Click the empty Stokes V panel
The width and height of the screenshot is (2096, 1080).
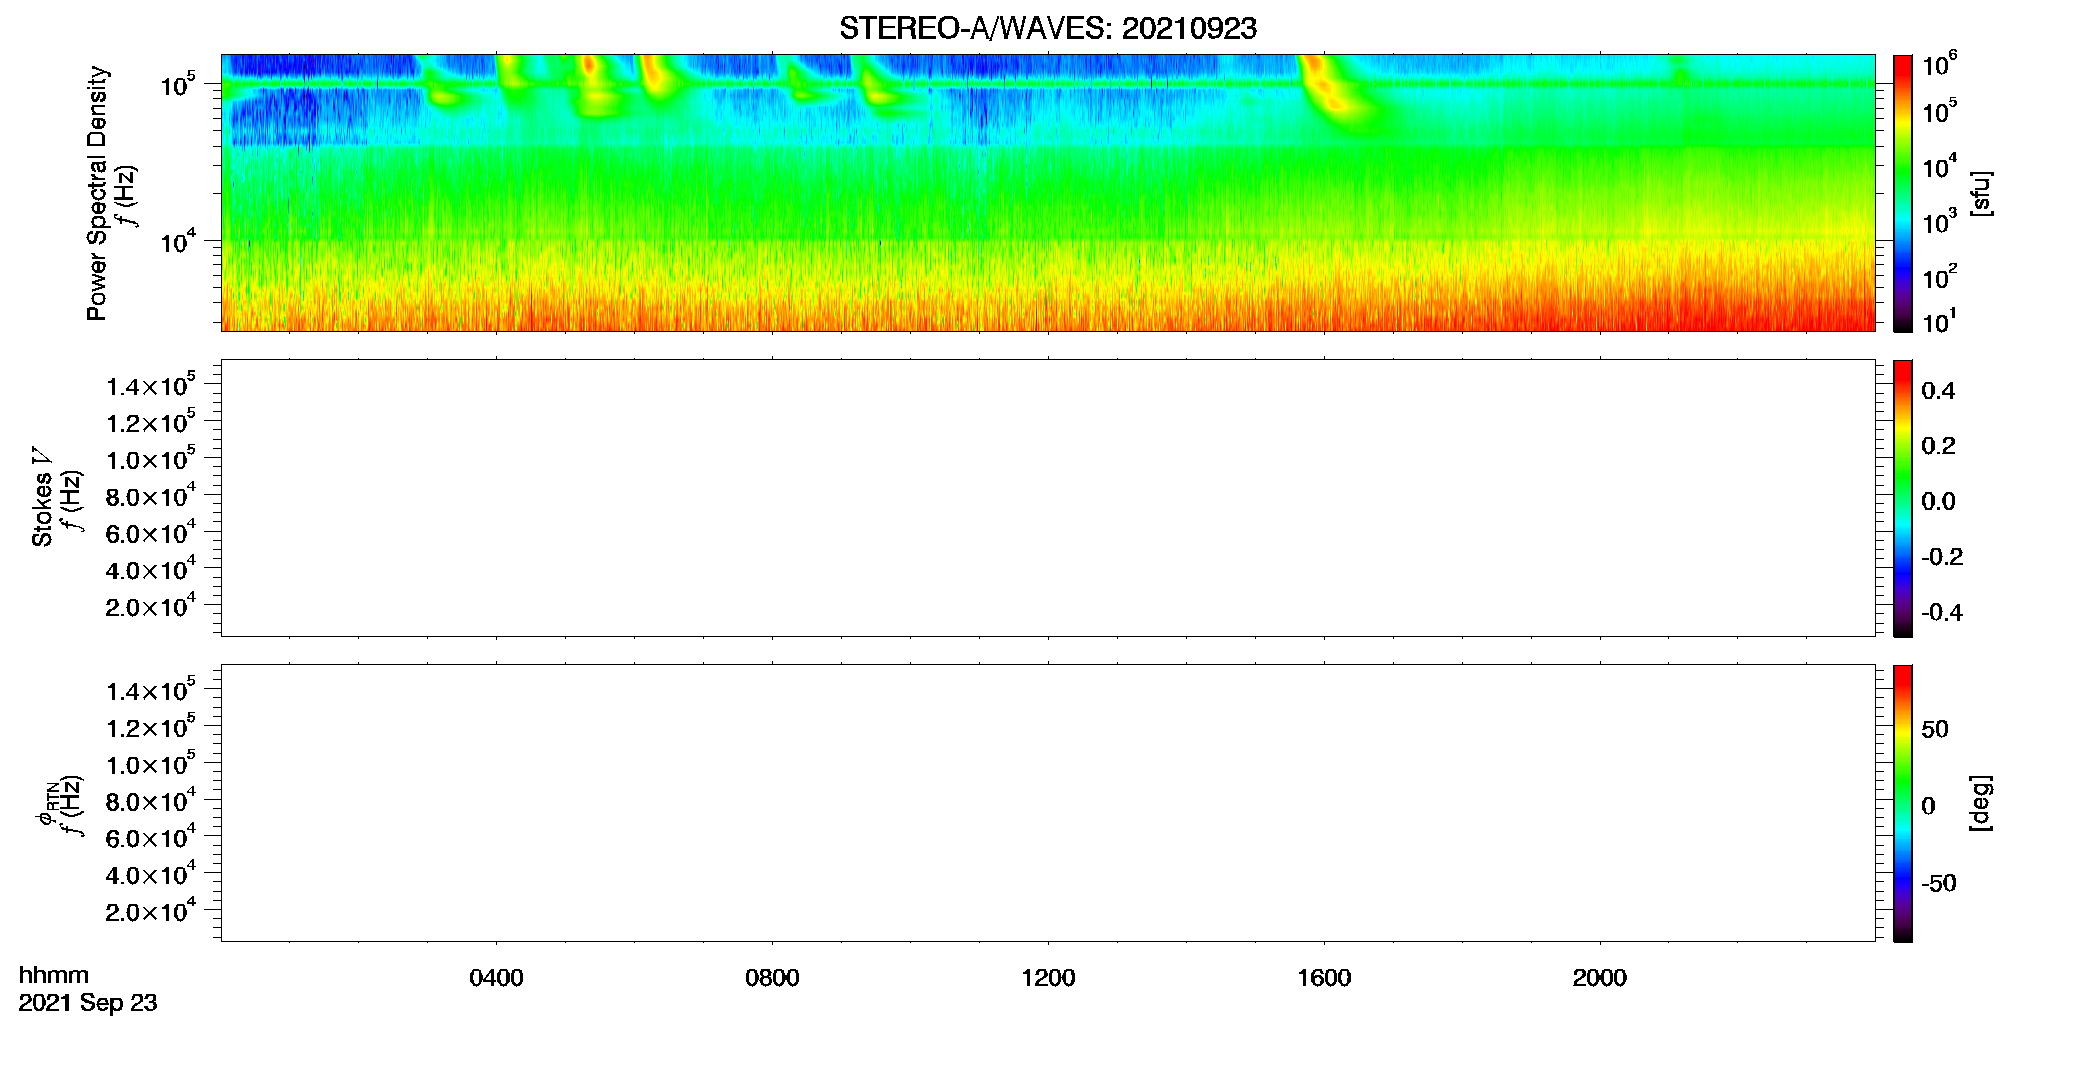coord(1047,498)
